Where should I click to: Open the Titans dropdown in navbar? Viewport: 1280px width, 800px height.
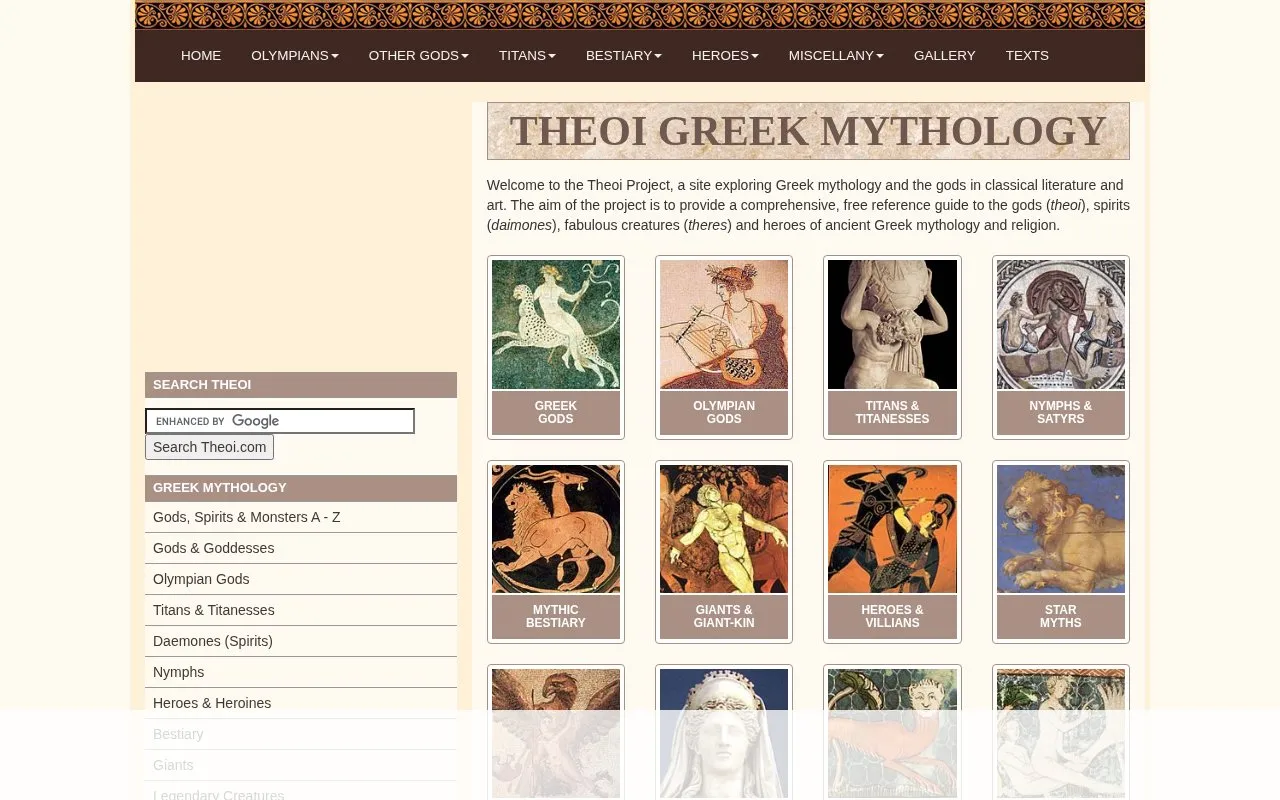(x=527, y=56)
